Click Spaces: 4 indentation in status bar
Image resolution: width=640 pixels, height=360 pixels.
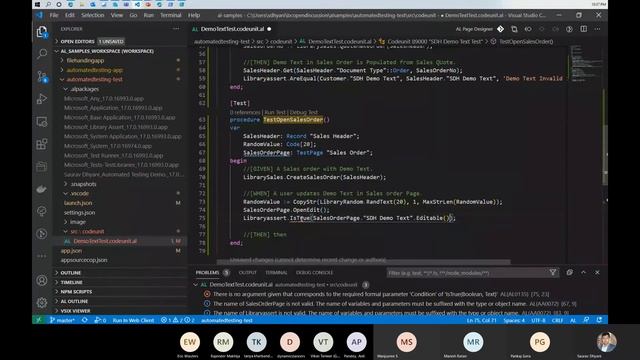click(x=514, y=320)
